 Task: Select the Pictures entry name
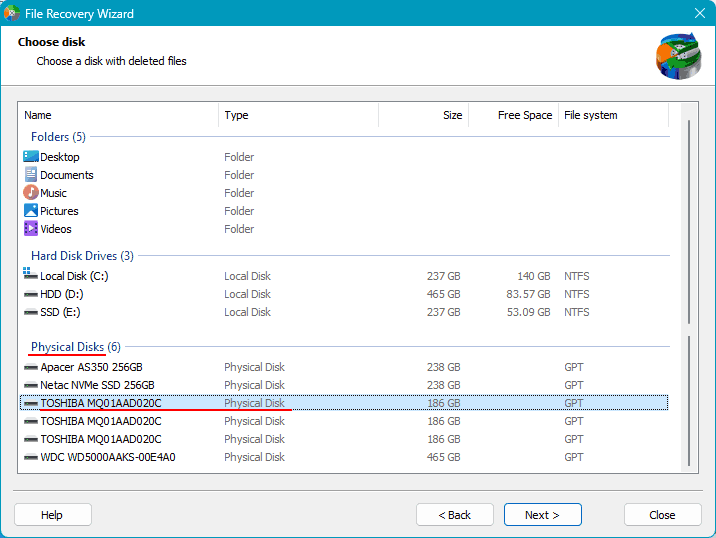[x=59, y=211]
